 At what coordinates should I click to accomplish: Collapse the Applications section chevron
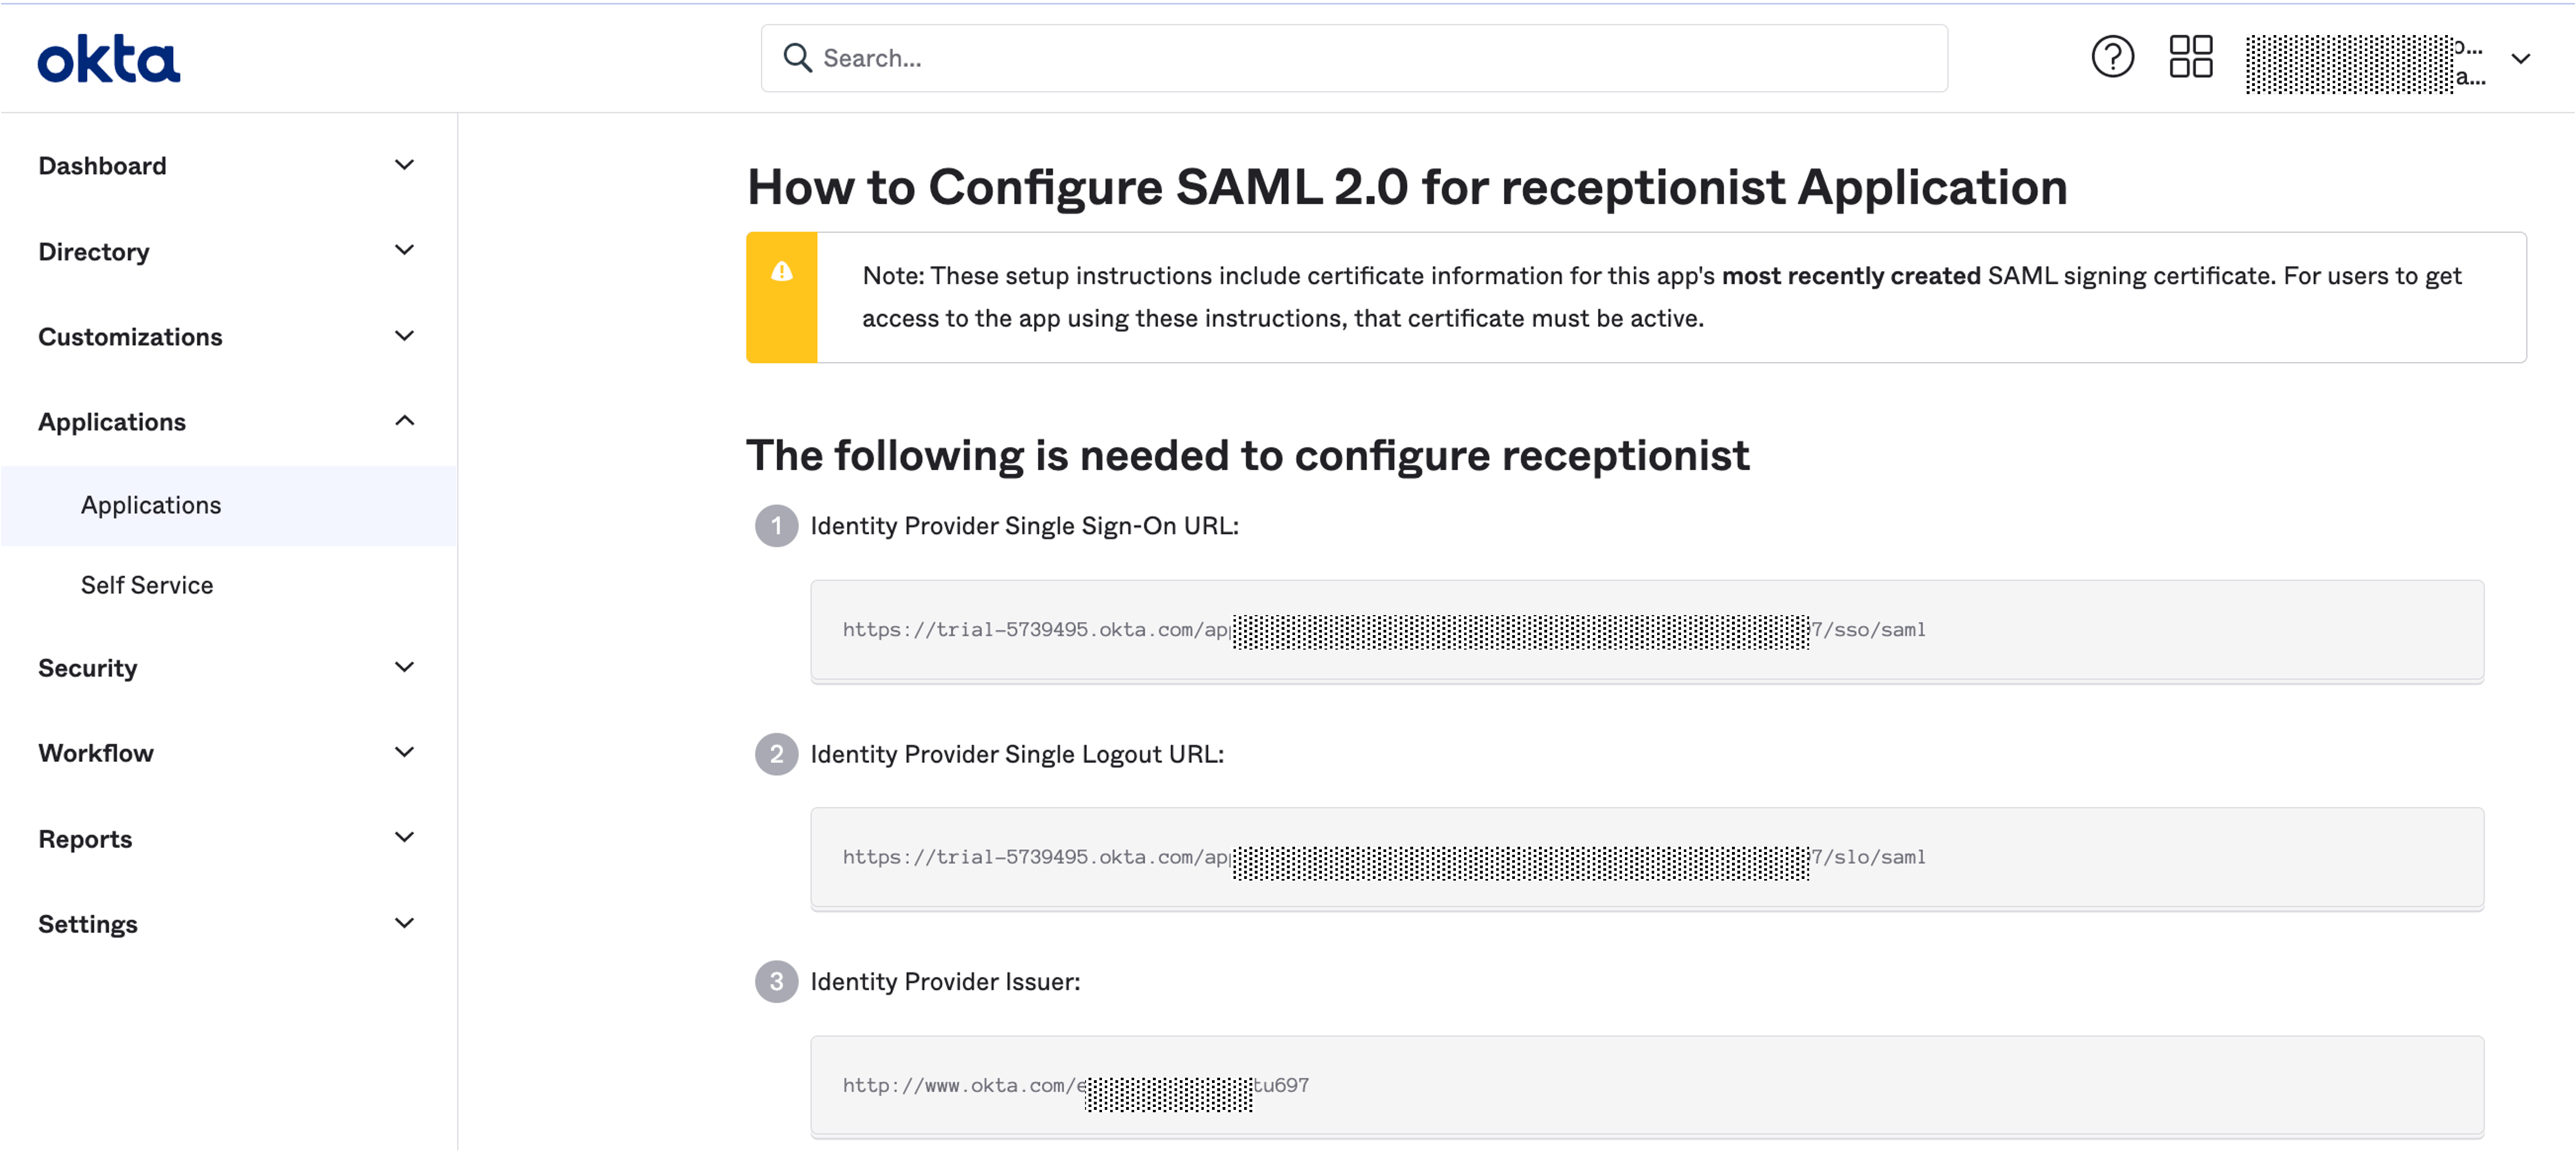(404, 421)
